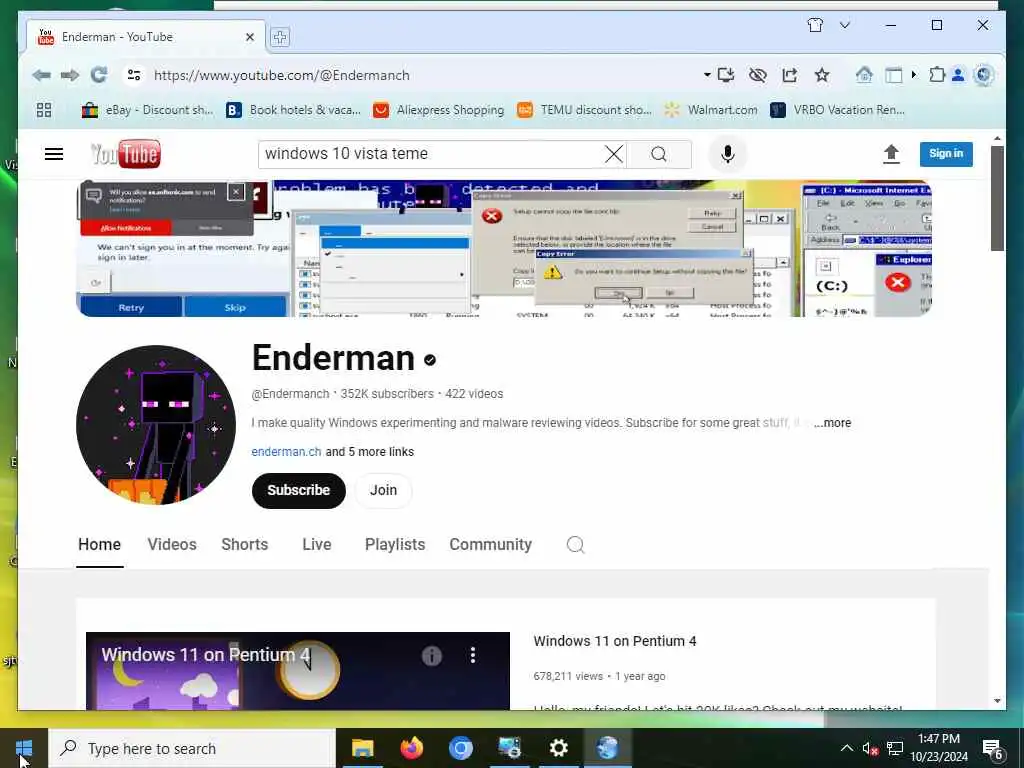Open the browser profile icon

958,75
